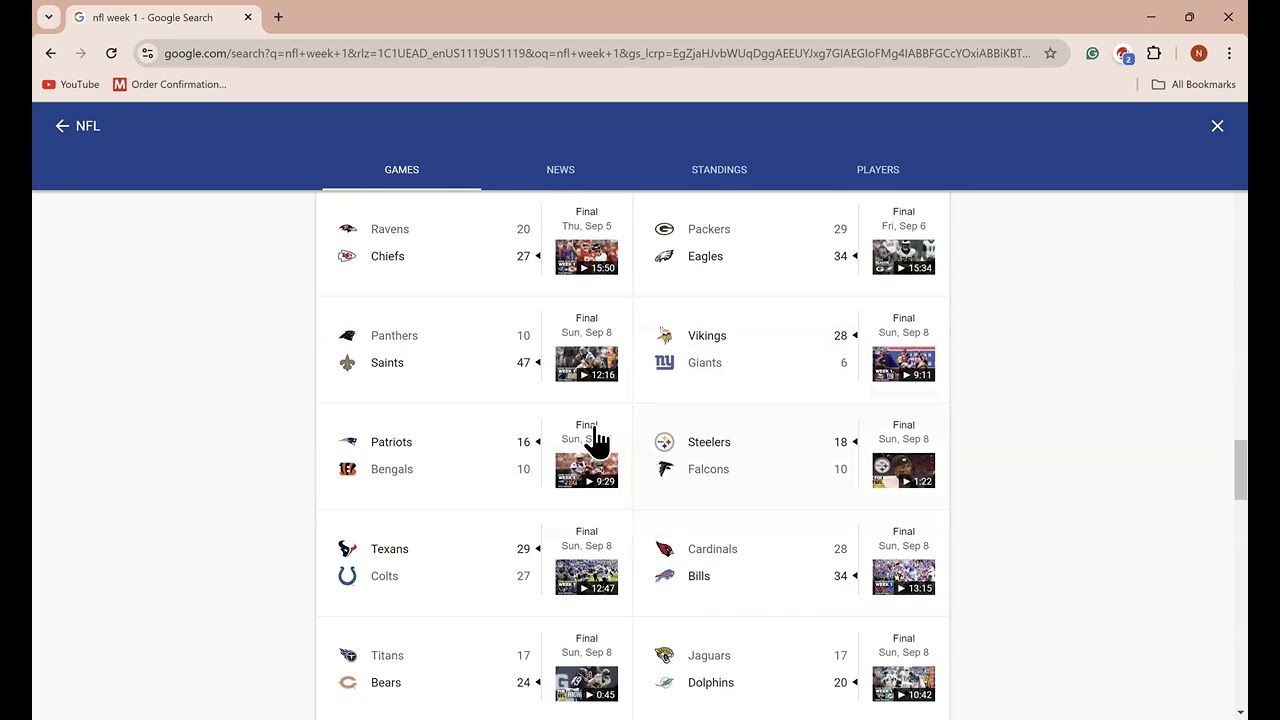Click the address bar URL field
The image size is (1280, 720).
597,53
